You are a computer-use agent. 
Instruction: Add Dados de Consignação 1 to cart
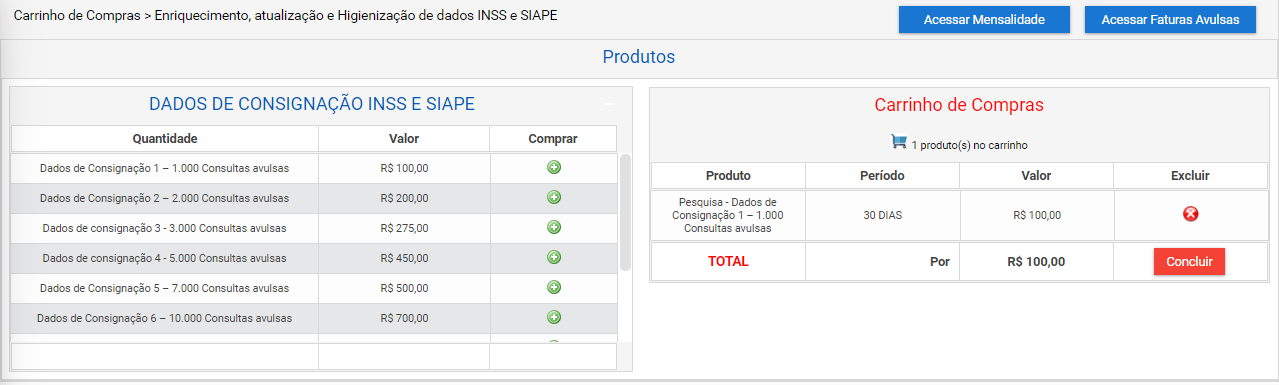(553, 167)
